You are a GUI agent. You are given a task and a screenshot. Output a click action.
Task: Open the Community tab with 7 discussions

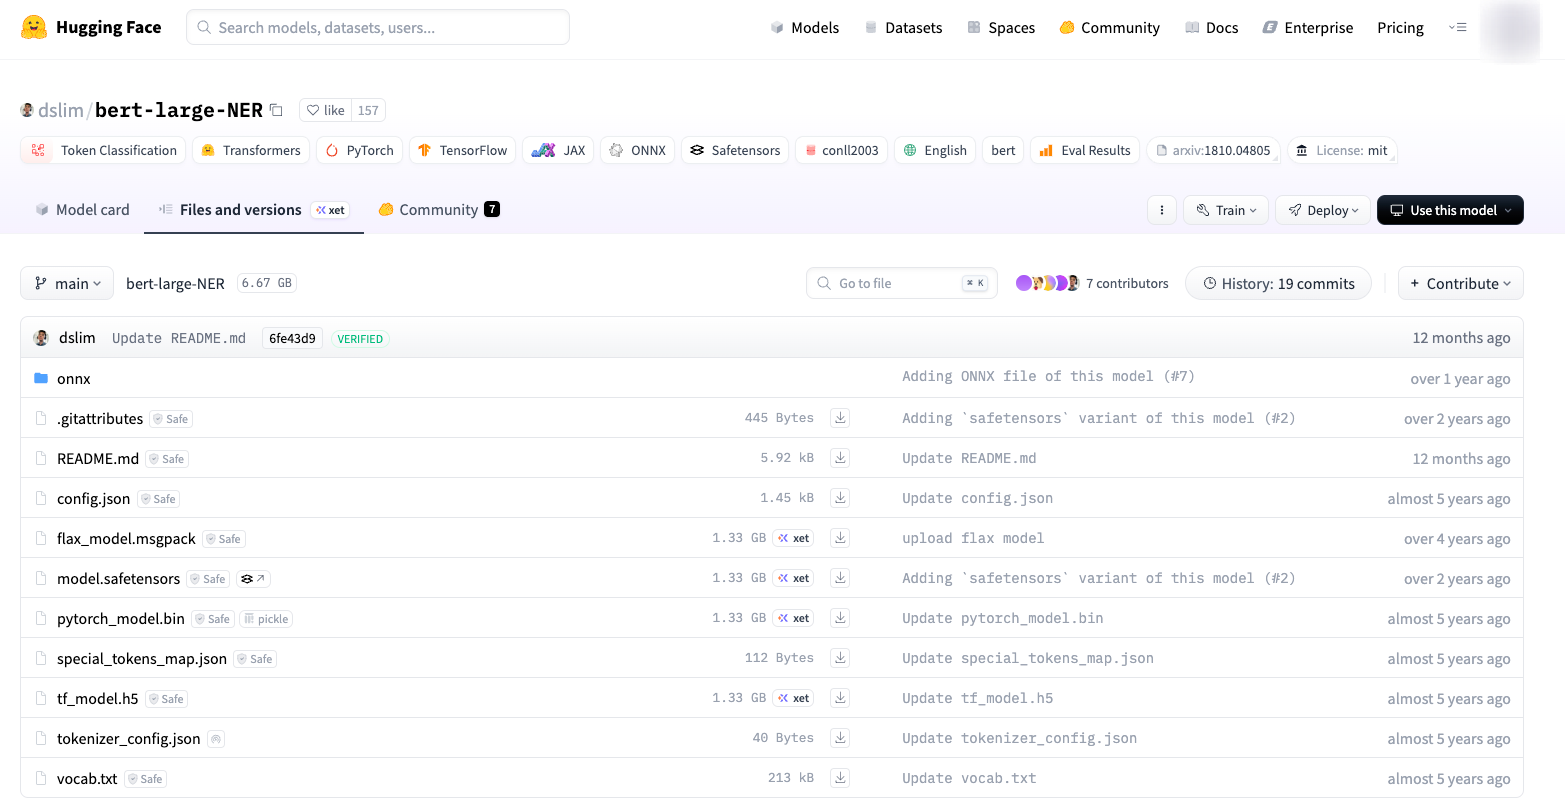tap(439, 210)
